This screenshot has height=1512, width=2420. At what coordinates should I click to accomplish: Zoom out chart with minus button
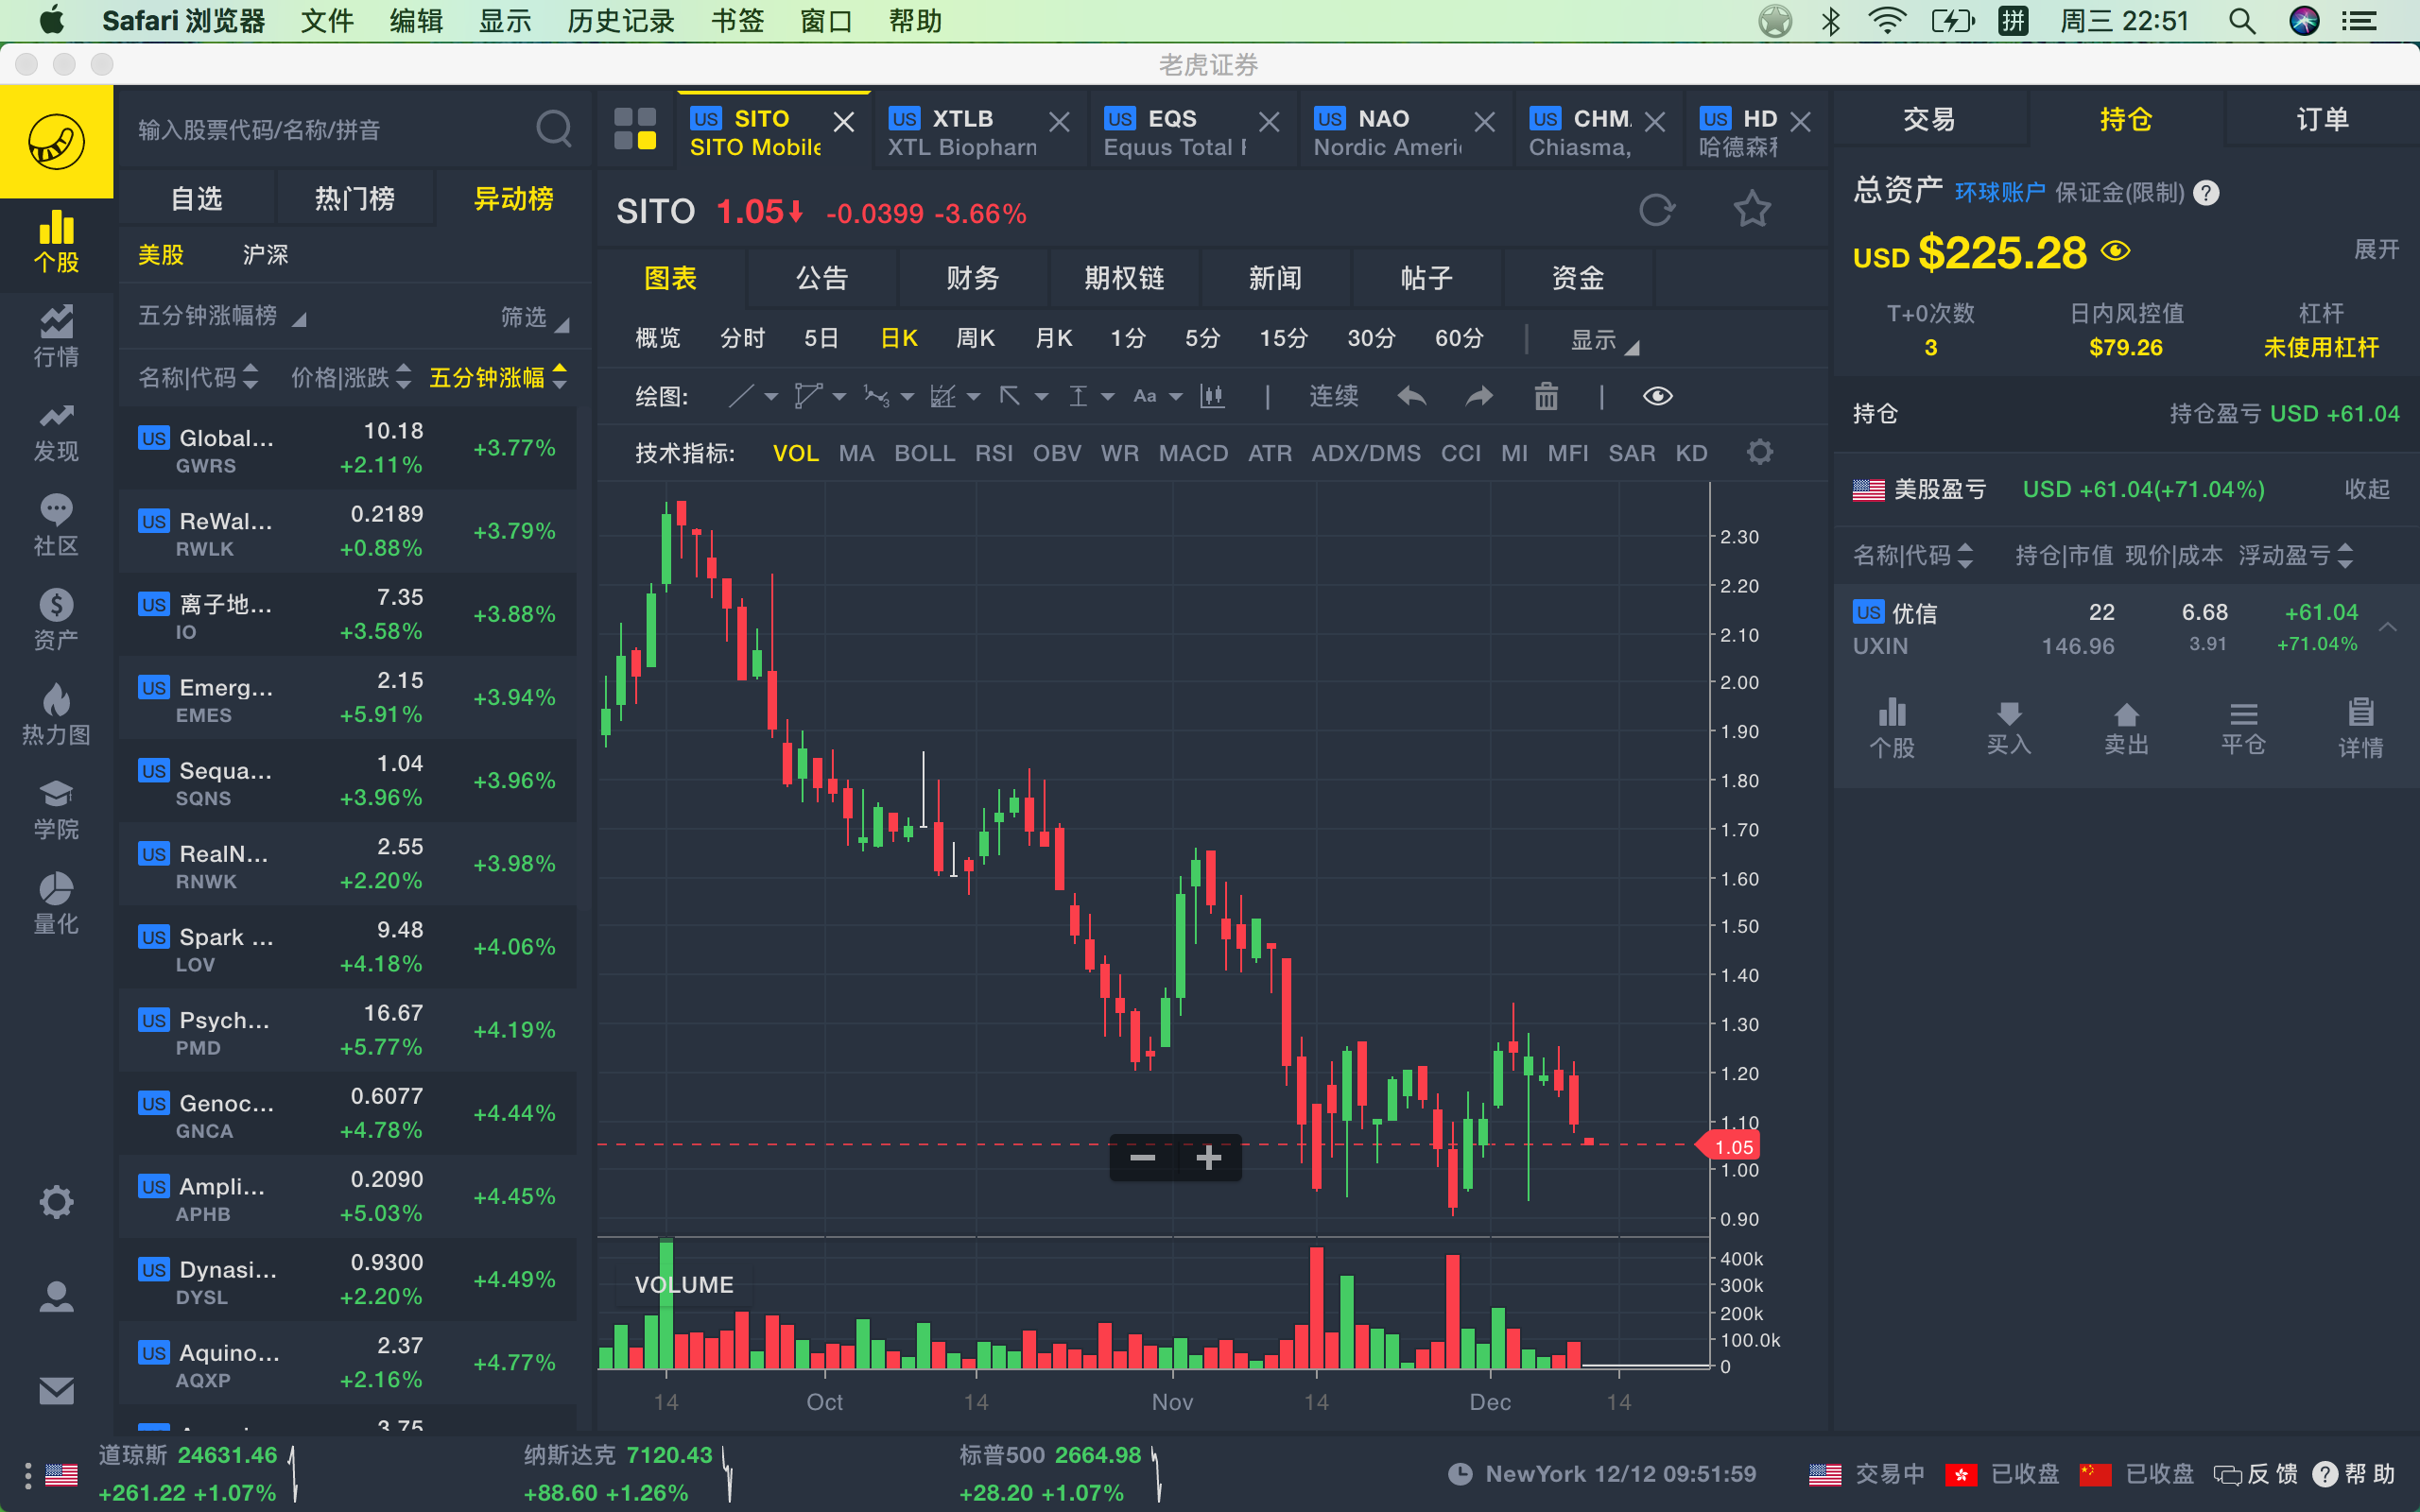1143,1158
